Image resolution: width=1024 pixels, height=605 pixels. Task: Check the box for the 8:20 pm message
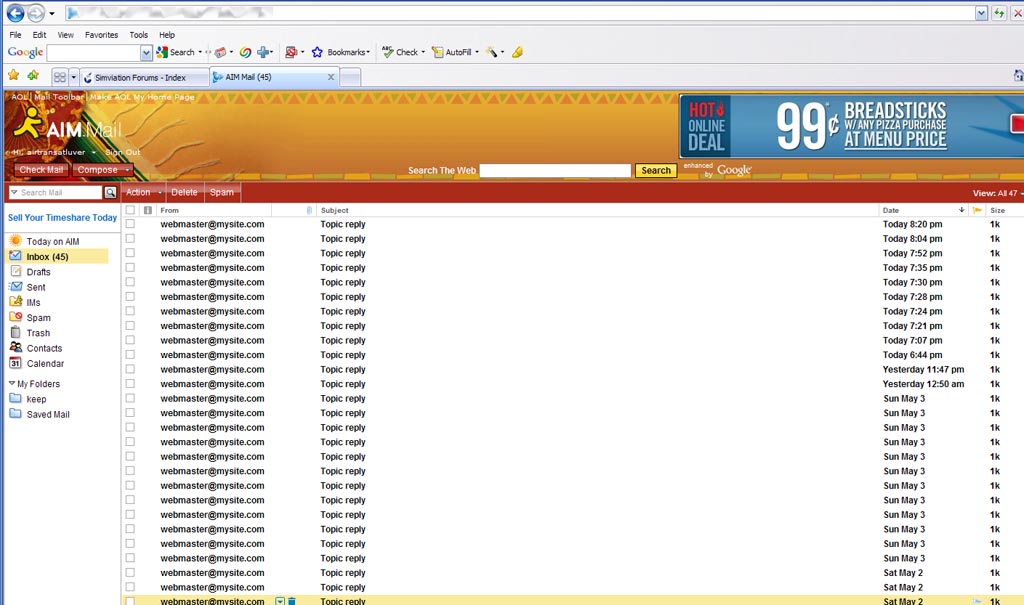130,224
